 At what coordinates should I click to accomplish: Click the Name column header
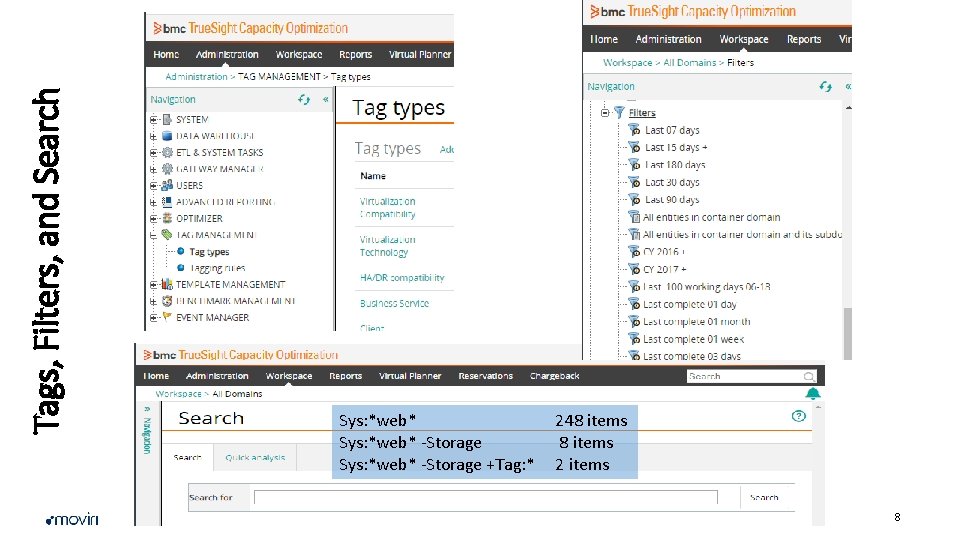pos(373,176)
